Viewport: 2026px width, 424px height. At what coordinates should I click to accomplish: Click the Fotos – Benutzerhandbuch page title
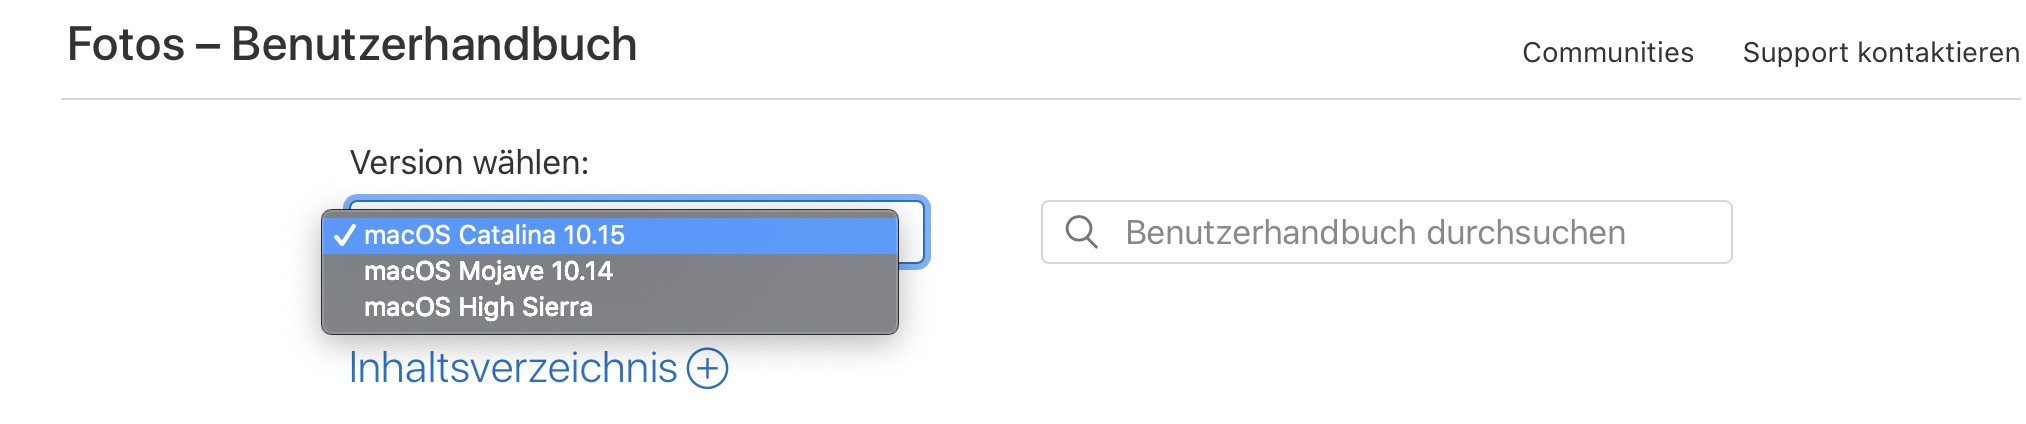click(x=352, y=45)
